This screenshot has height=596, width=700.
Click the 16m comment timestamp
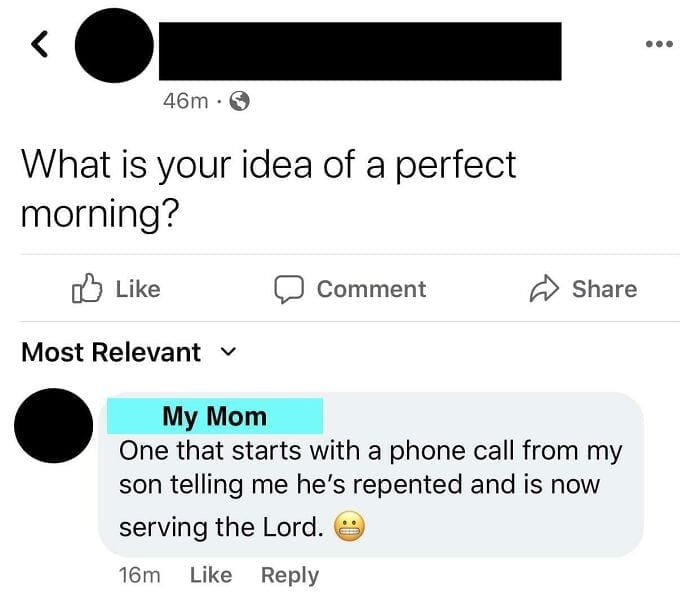(139, 575)
